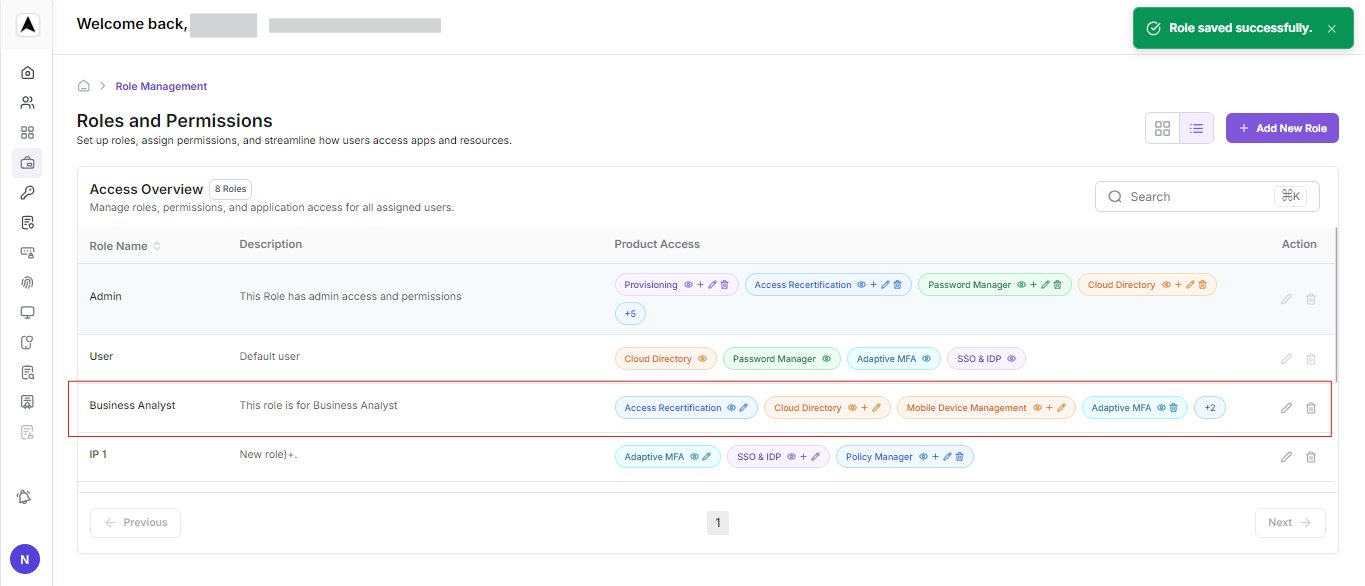
Task: Open the Users section from the sidebar
Action: 27,101
